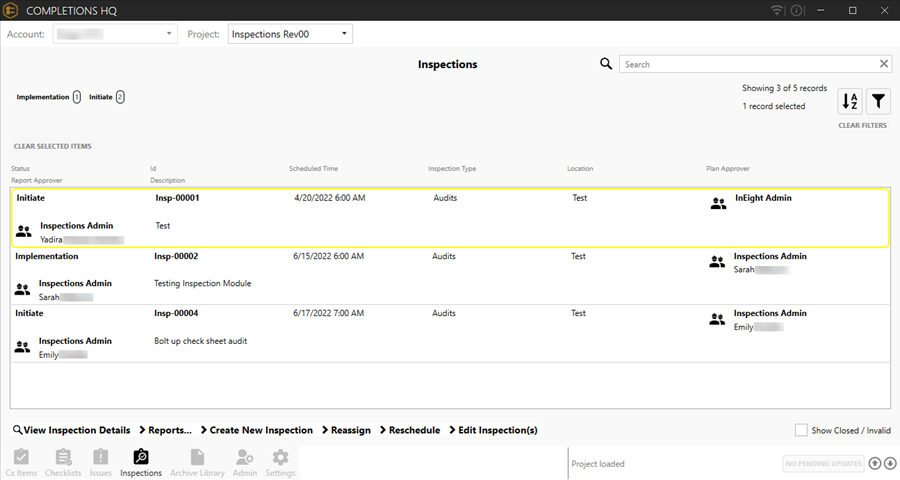The image size is (900, 480).
Task: Enable Show Closed / Invalid checkbox
Action: point(801,430)
